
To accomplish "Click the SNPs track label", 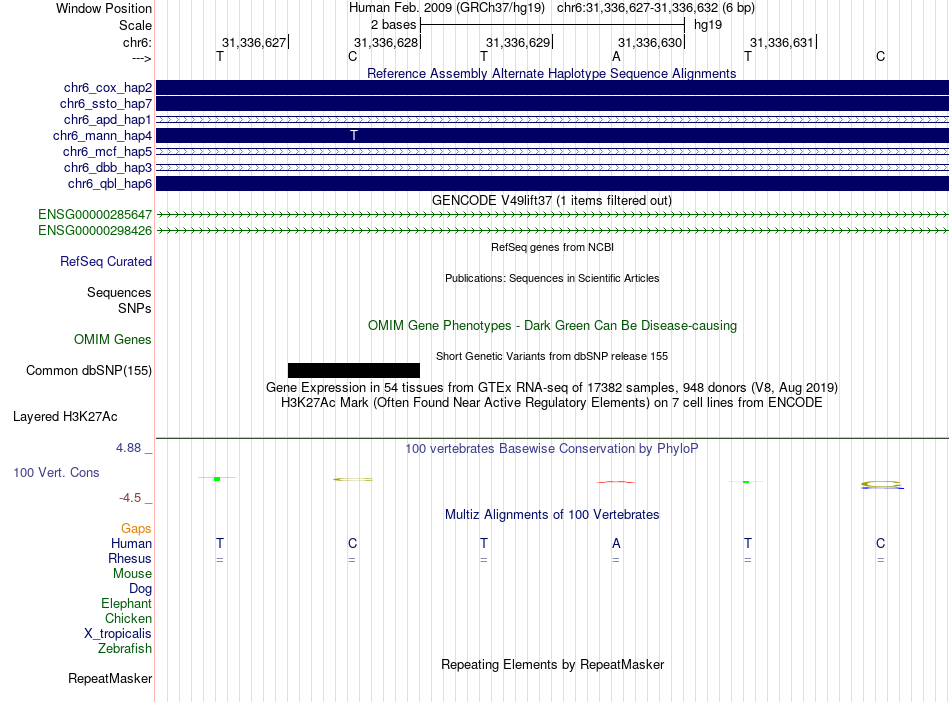I will coord(135,308).
